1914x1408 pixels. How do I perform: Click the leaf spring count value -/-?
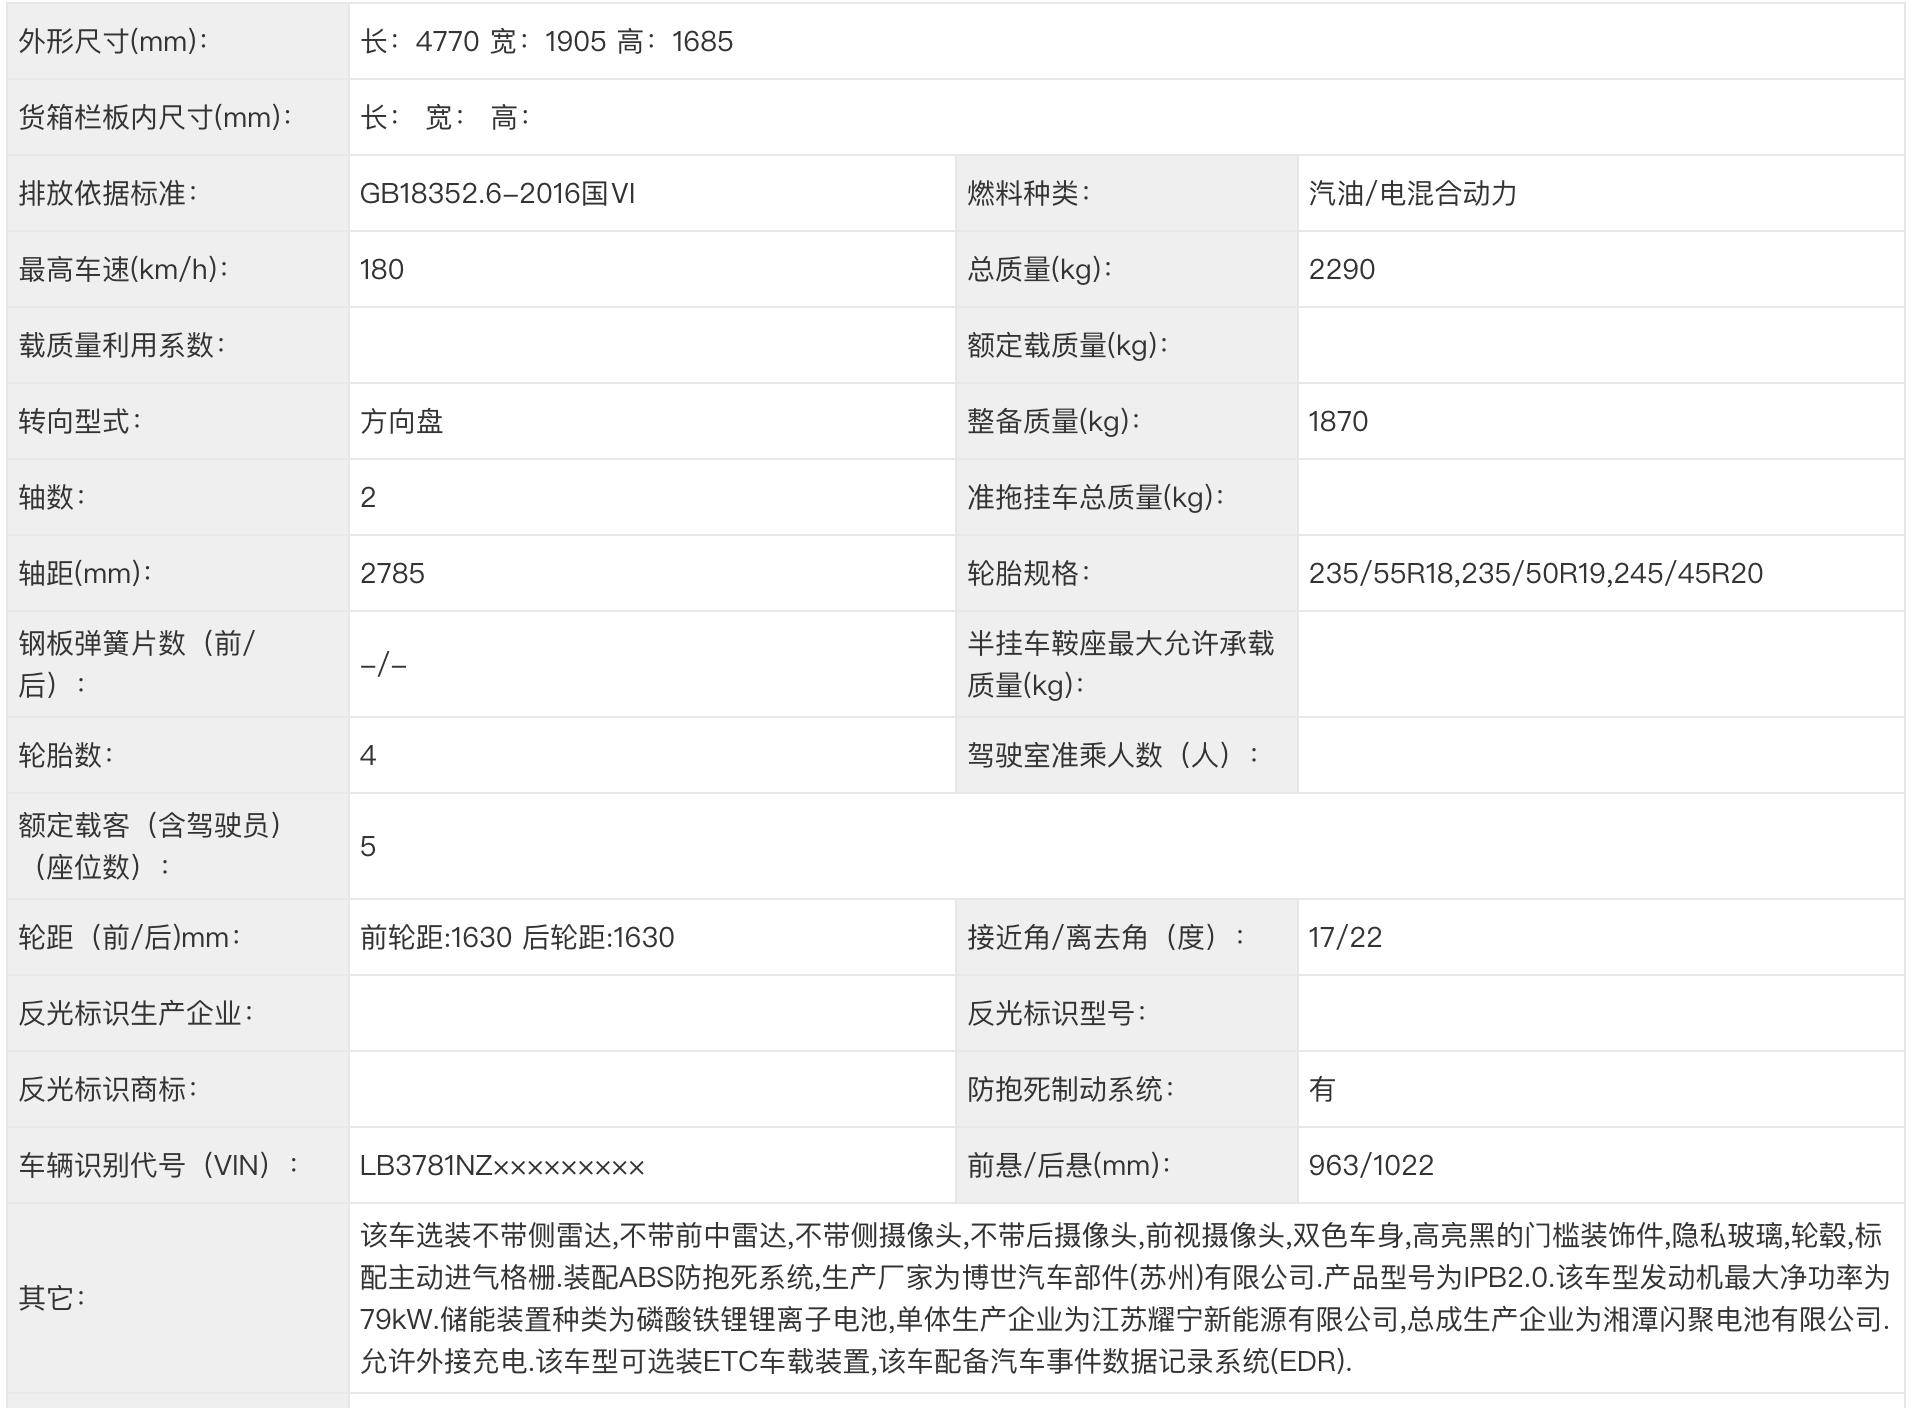pos(383,665)
